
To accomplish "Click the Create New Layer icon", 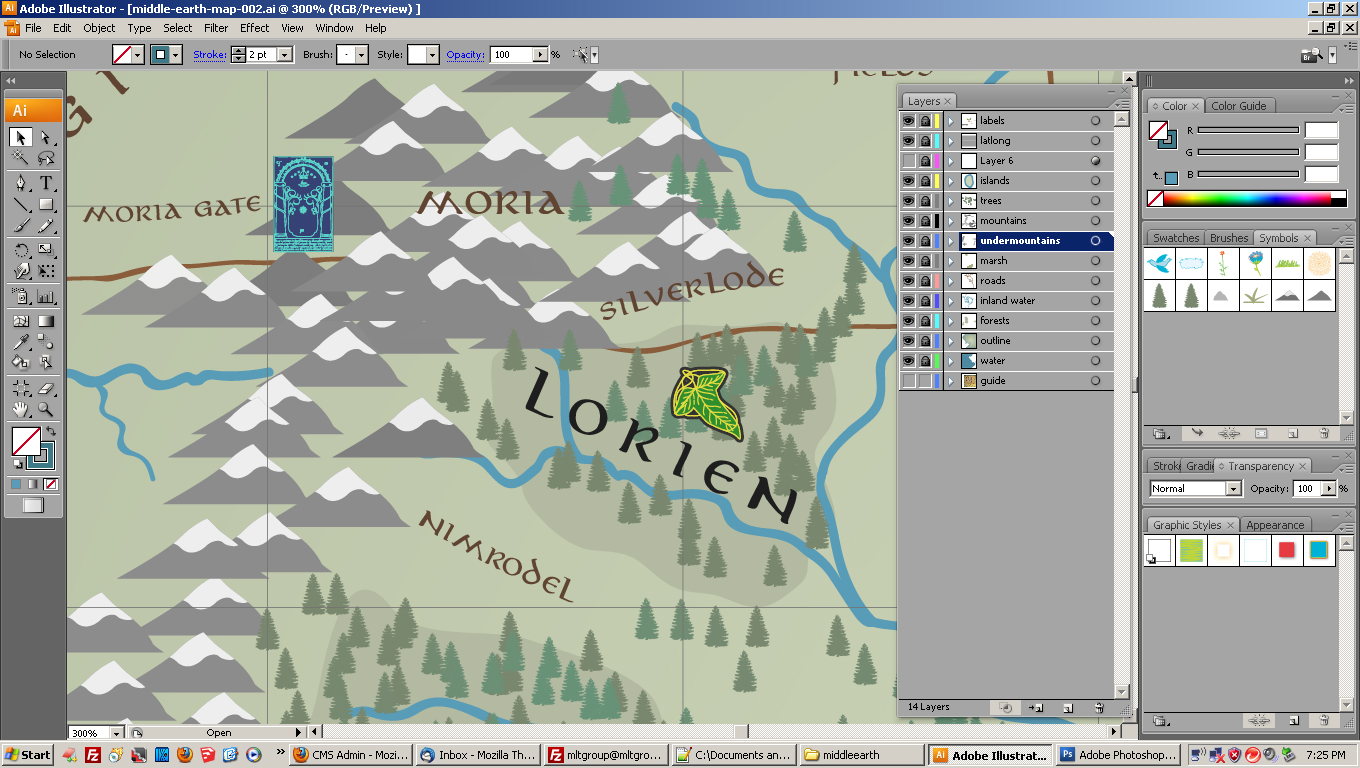I will [x=1068, y=708].
